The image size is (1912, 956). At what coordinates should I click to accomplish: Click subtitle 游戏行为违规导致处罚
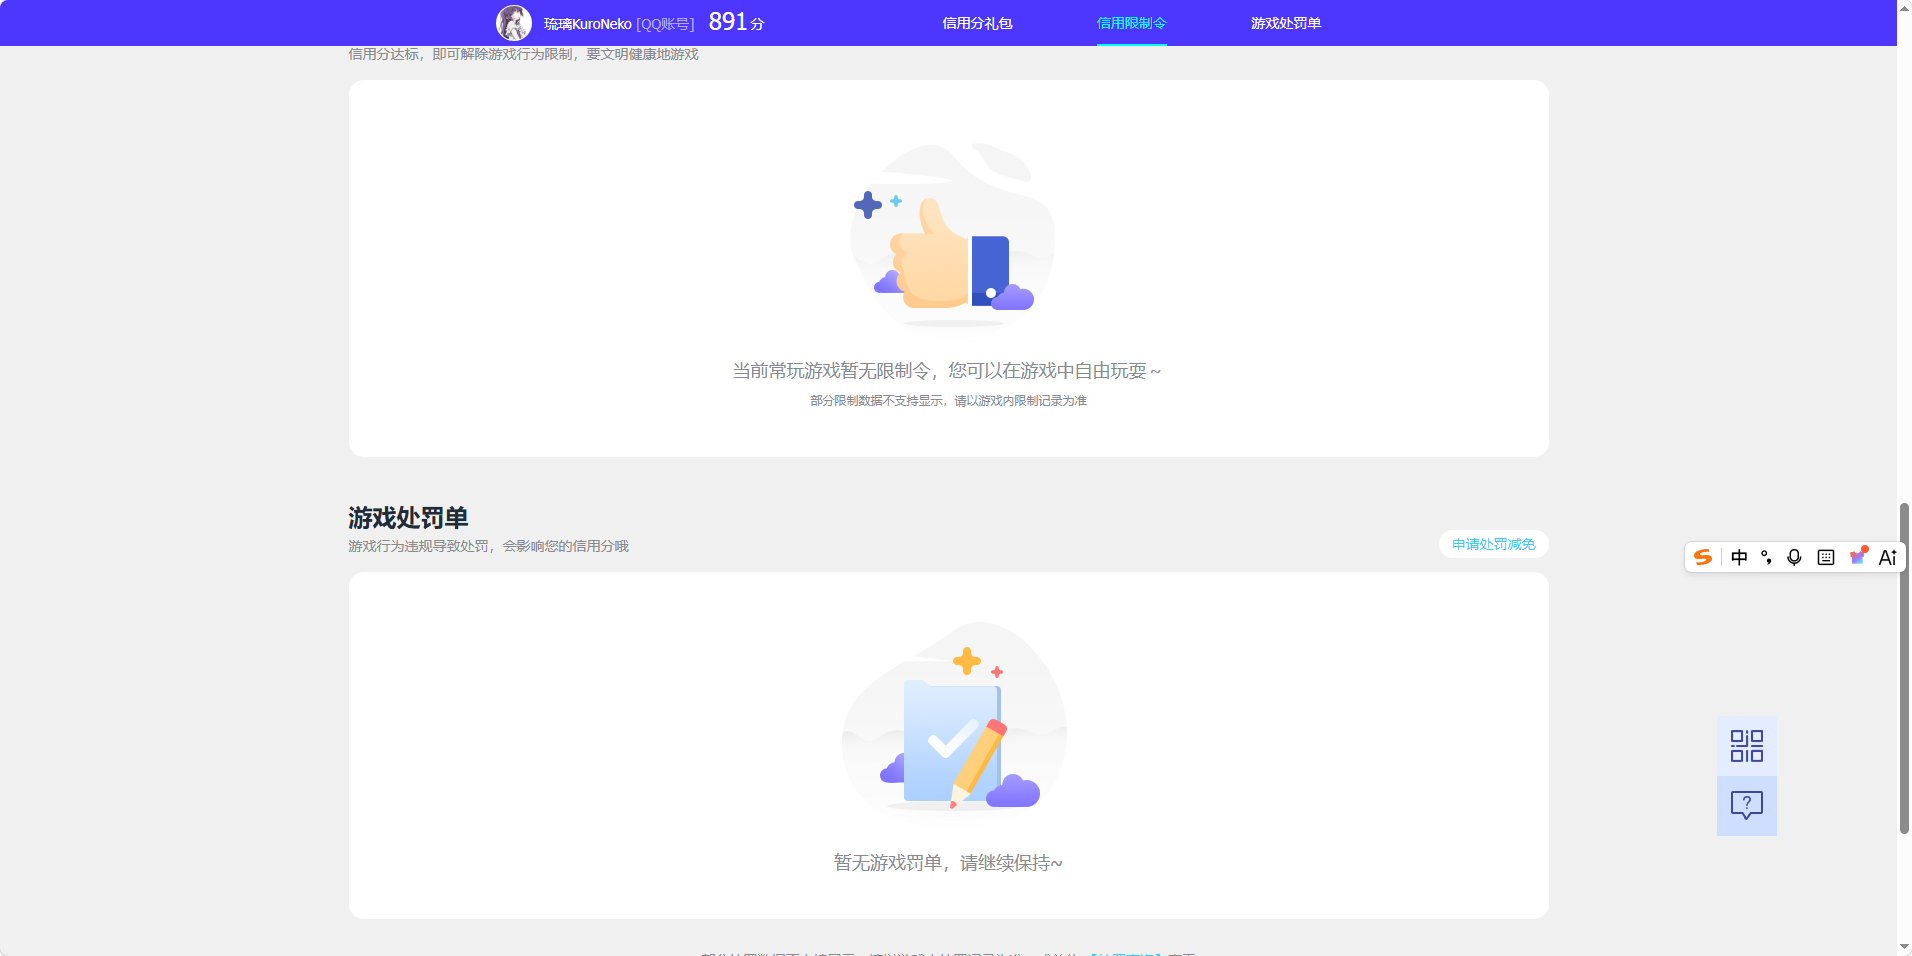pyautogui.click(x=418, y=546)
